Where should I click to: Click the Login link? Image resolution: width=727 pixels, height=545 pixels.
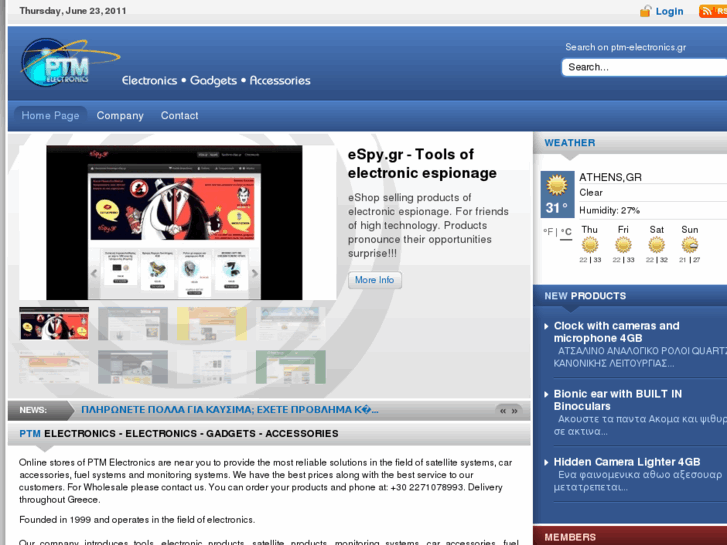coord(669,12)
